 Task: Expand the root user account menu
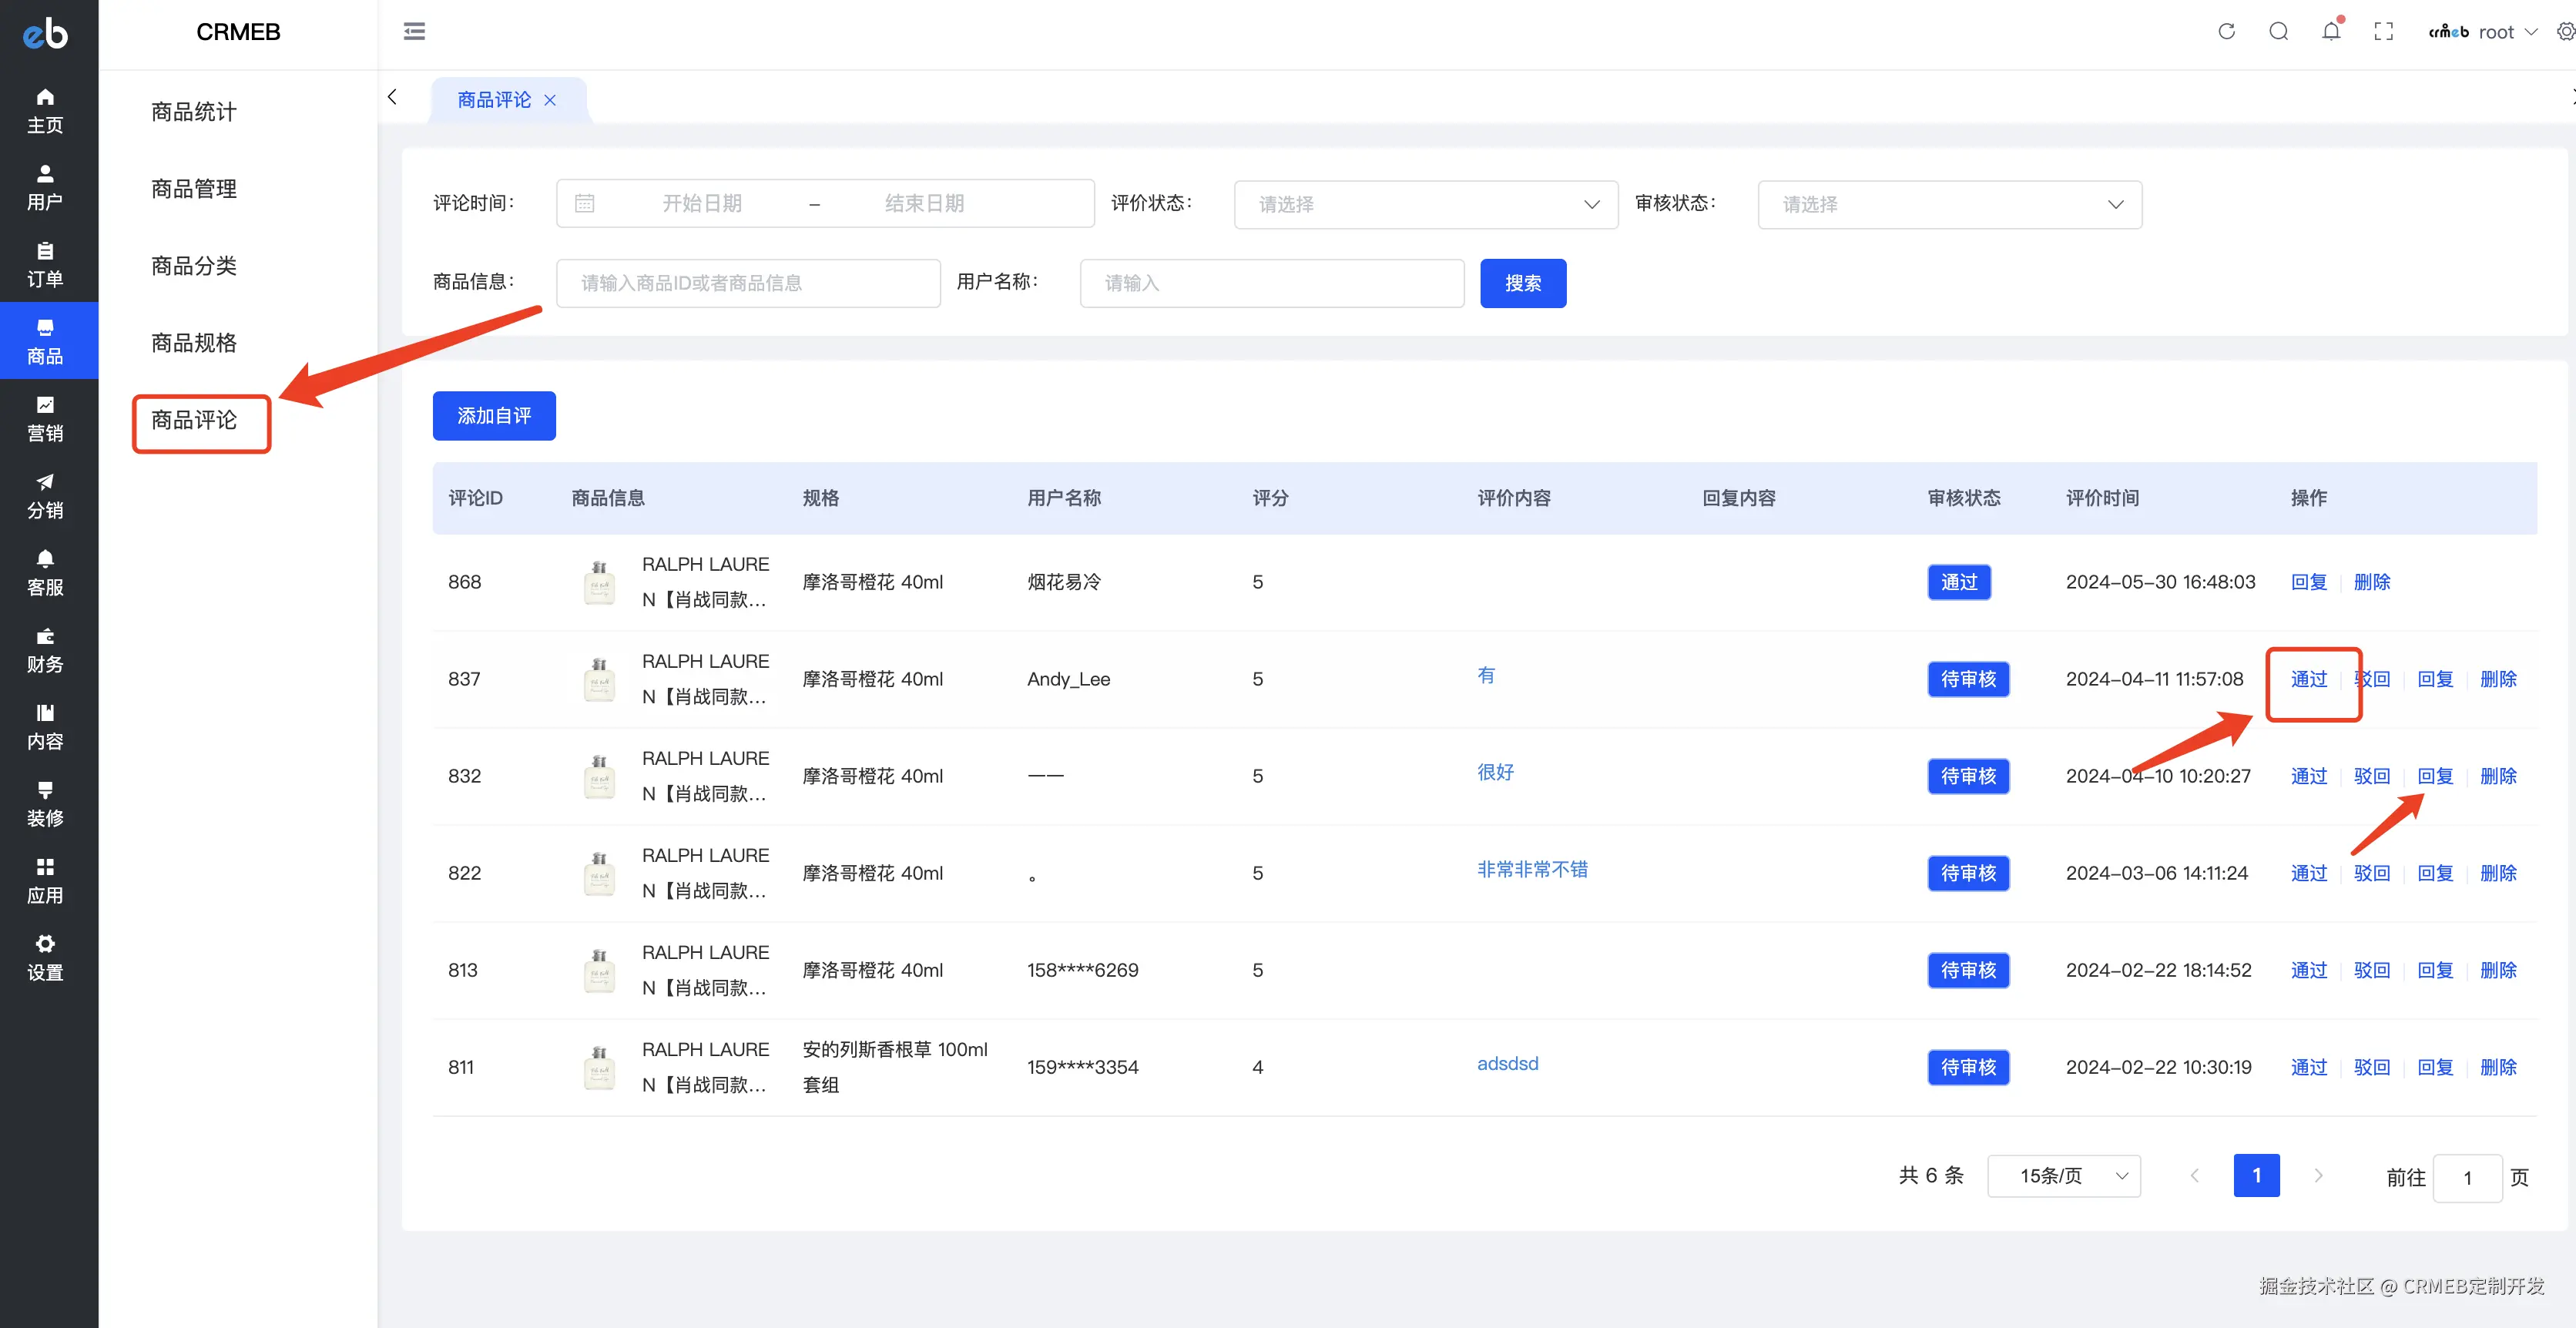point(2495,32)
